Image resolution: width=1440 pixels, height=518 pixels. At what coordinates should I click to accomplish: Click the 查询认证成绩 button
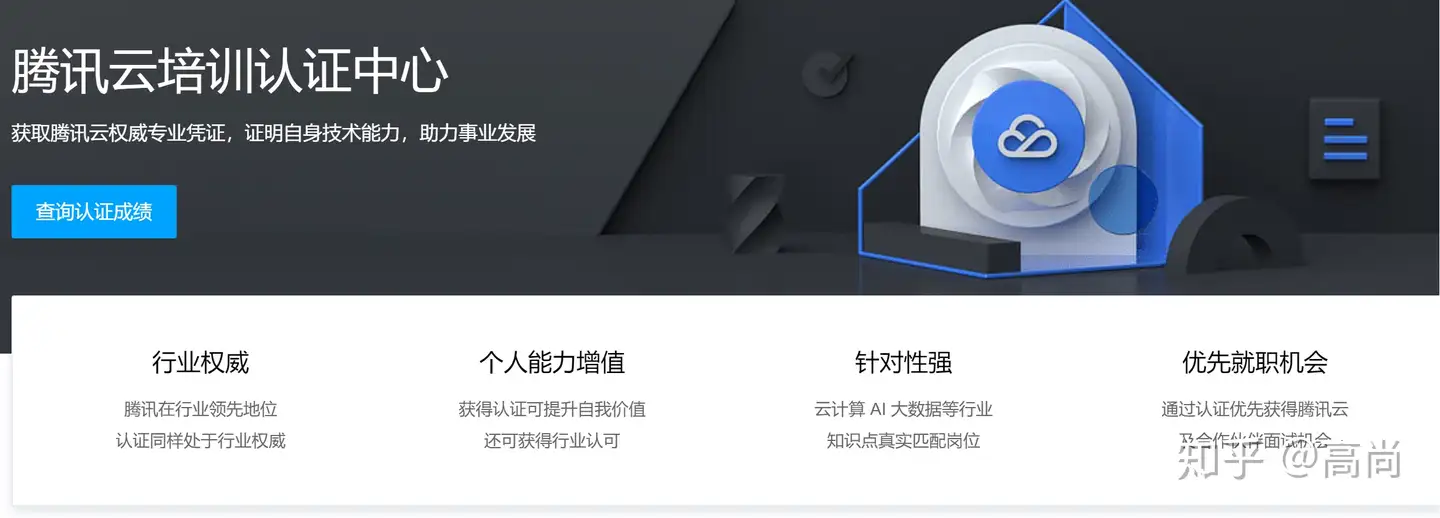(94, 212)
